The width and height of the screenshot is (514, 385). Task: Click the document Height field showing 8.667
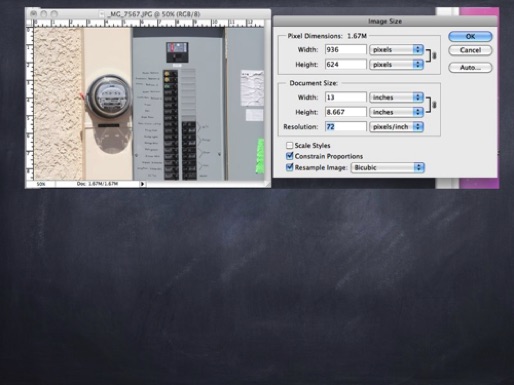coord(346,112)
